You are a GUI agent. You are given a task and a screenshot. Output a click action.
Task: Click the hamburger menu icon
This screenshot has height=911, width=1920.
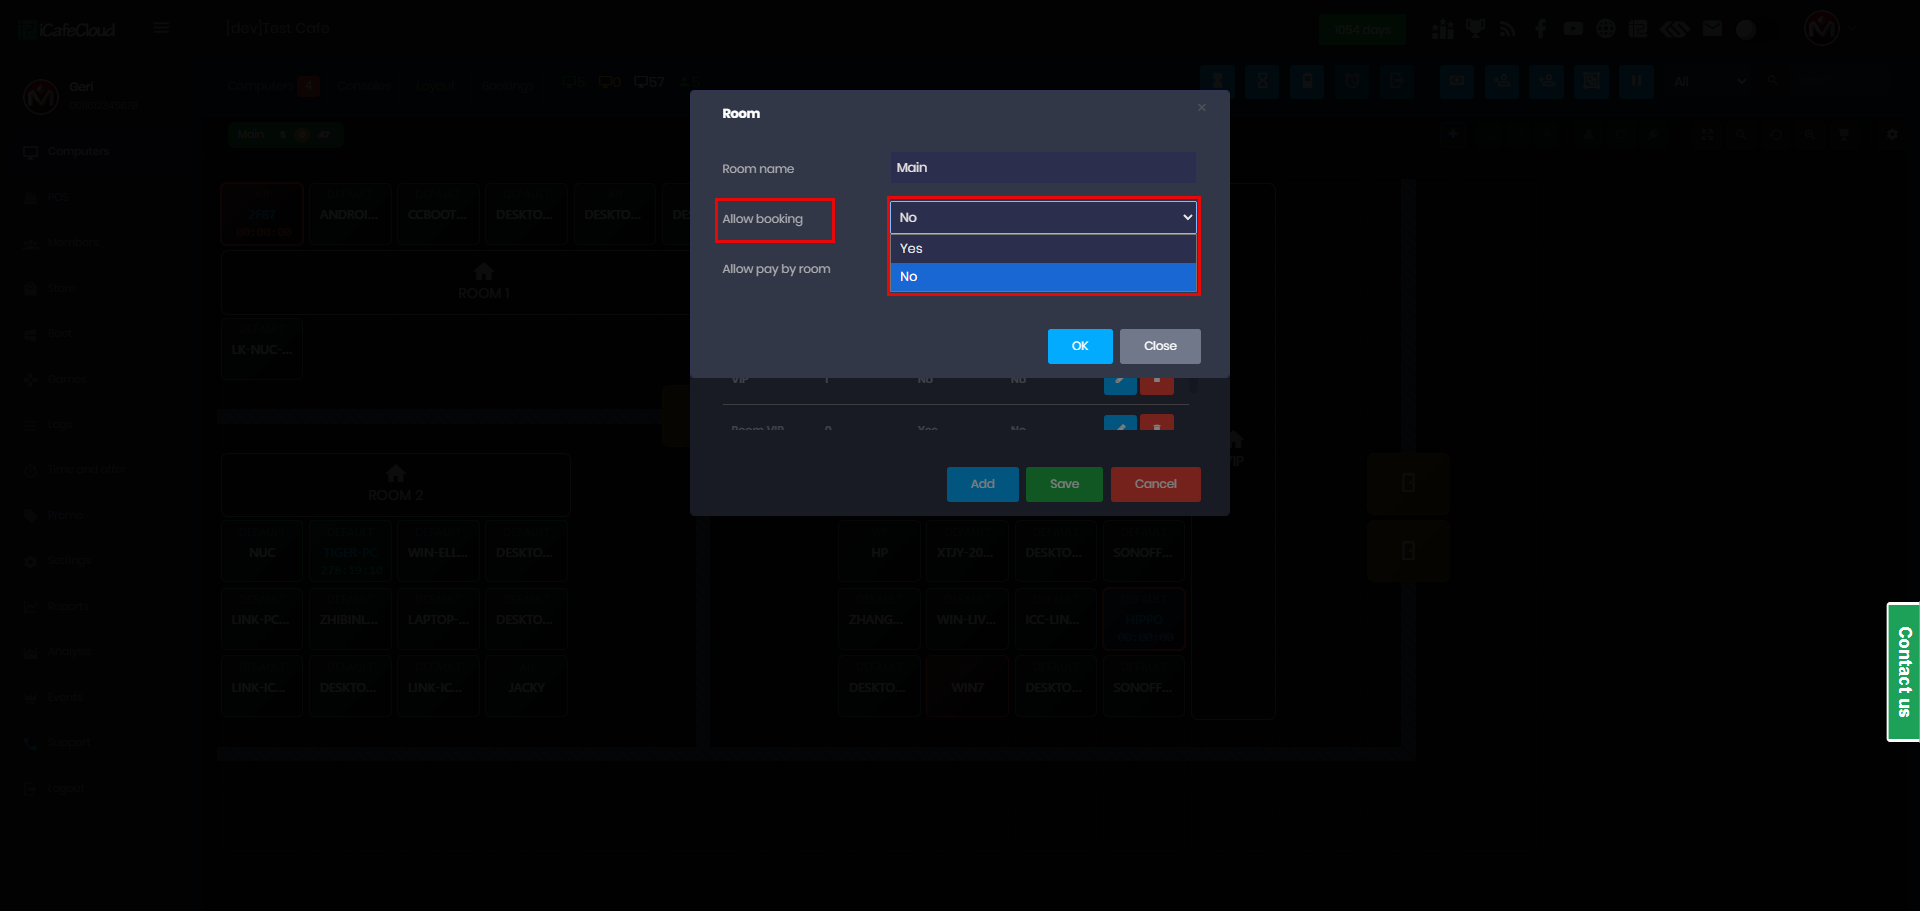[161, 28]
